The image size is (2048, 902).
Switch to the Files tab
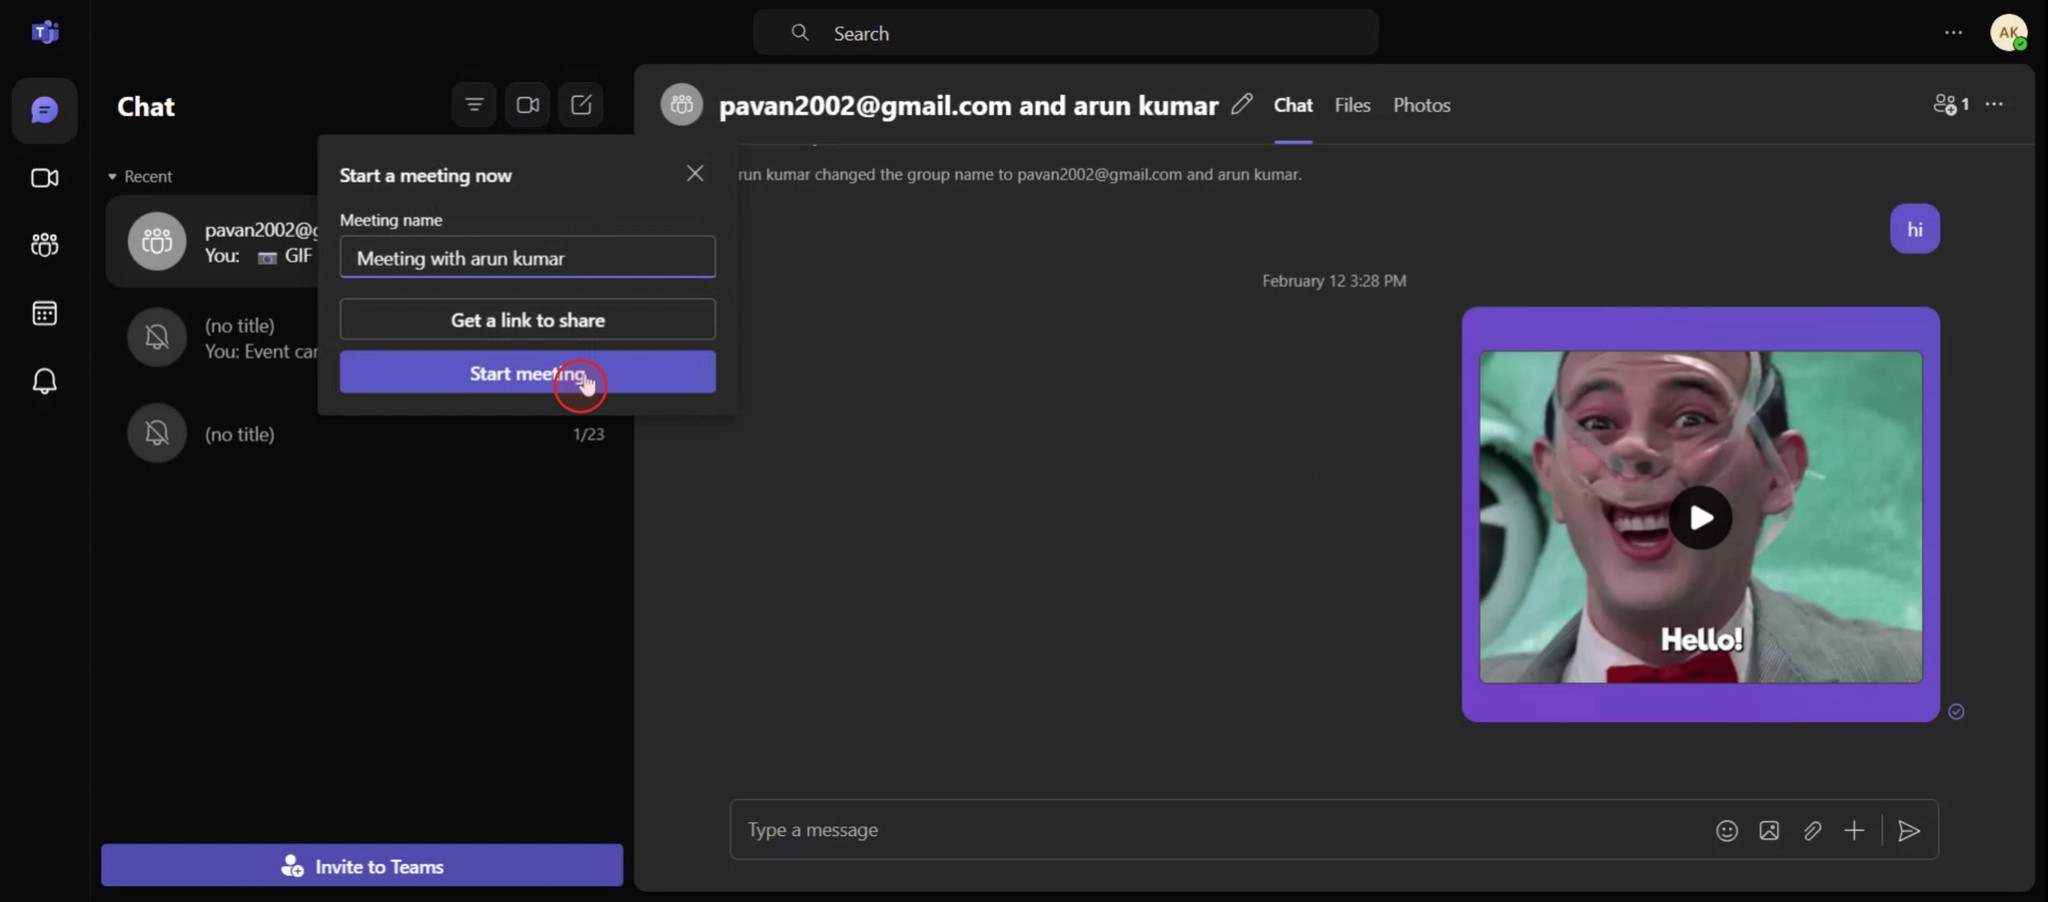[x=1351, y=104]
